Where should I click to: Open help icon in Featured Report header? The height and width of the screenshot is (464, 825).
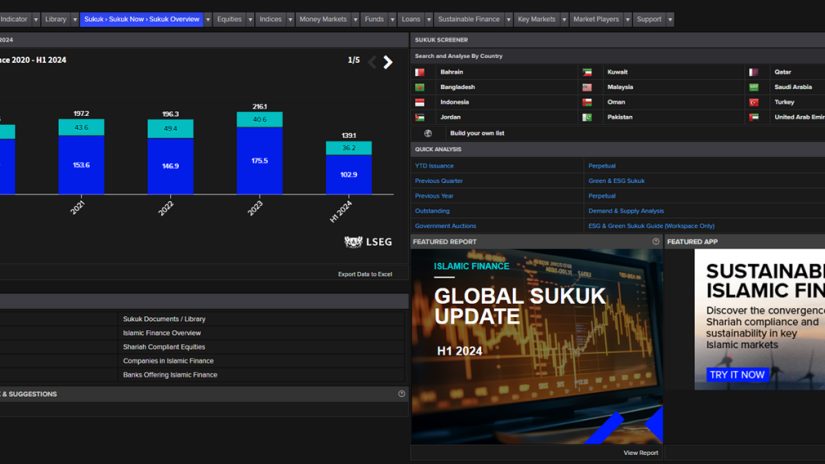pyautogui.click(x=656, y=241)
